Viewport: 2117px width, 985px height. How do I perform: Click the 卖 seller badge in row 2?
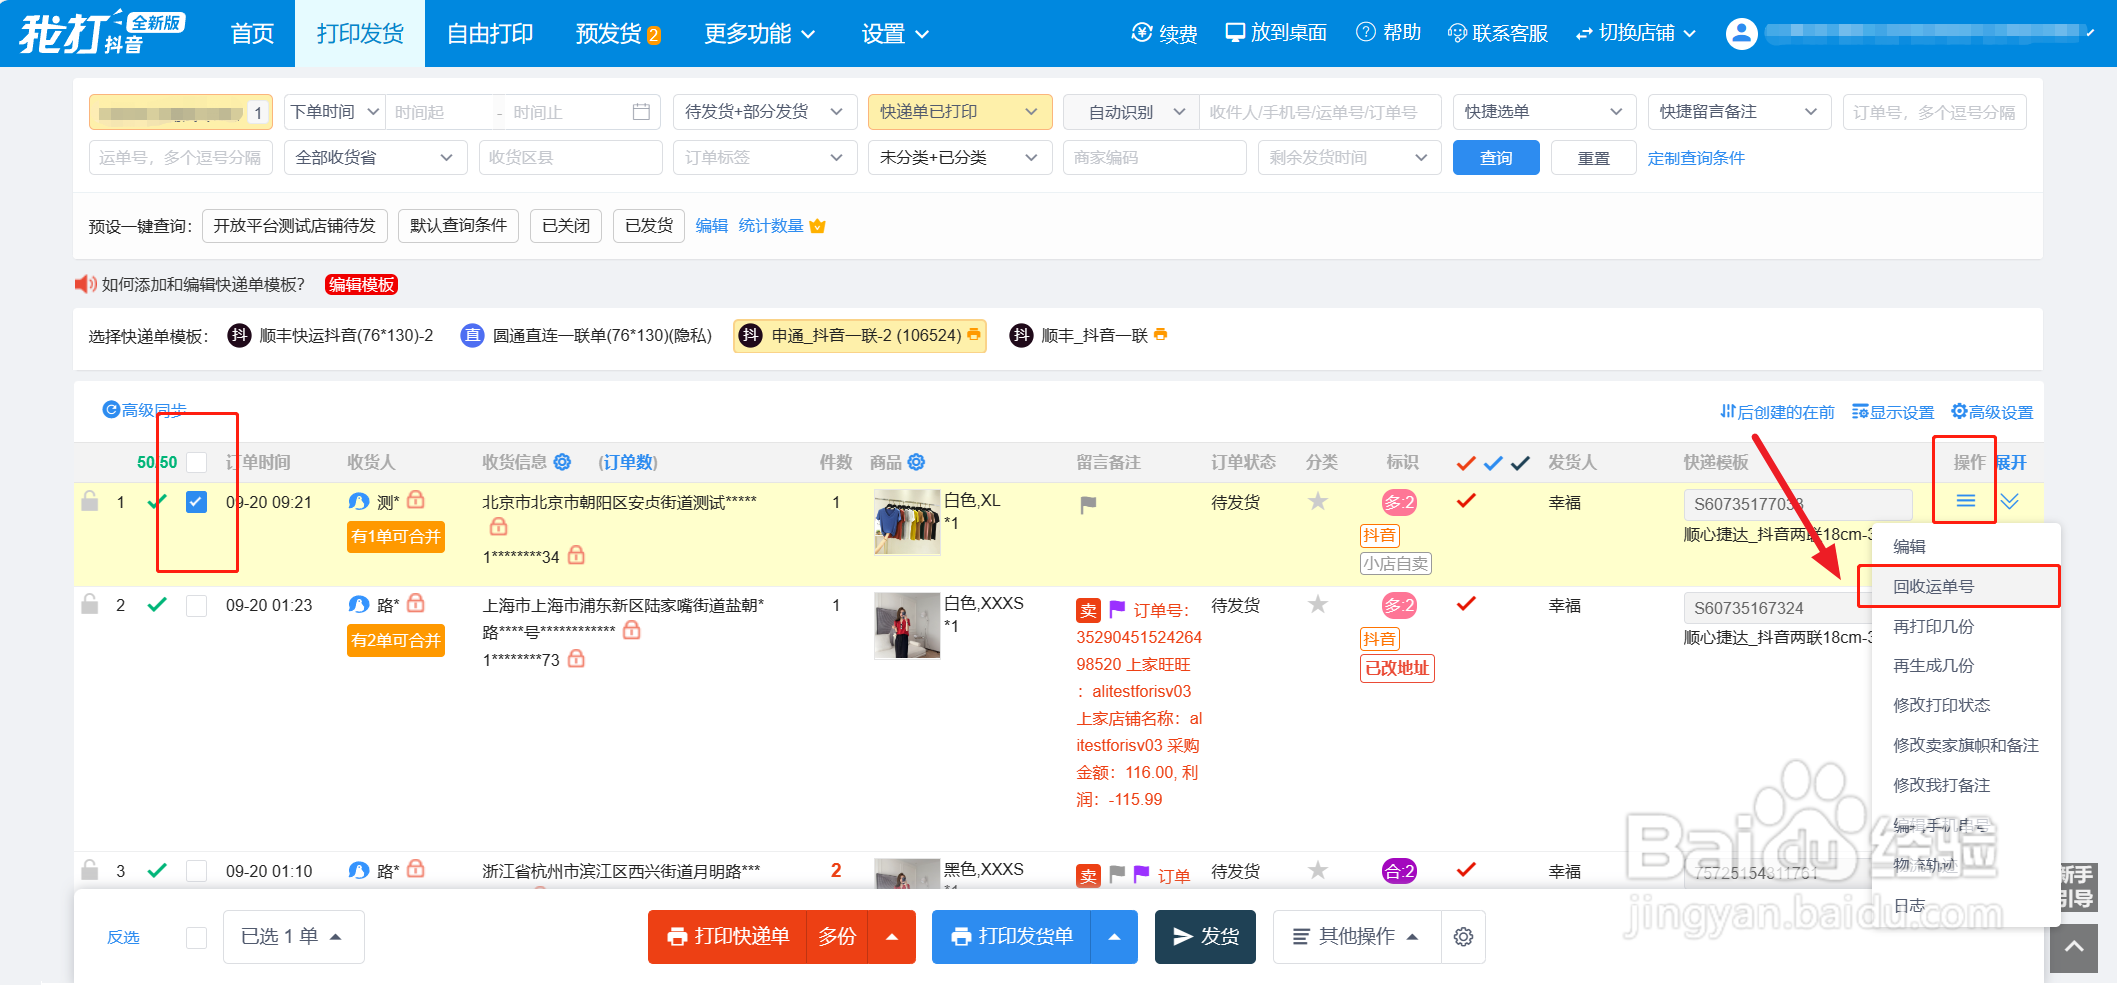(1088, 610)
